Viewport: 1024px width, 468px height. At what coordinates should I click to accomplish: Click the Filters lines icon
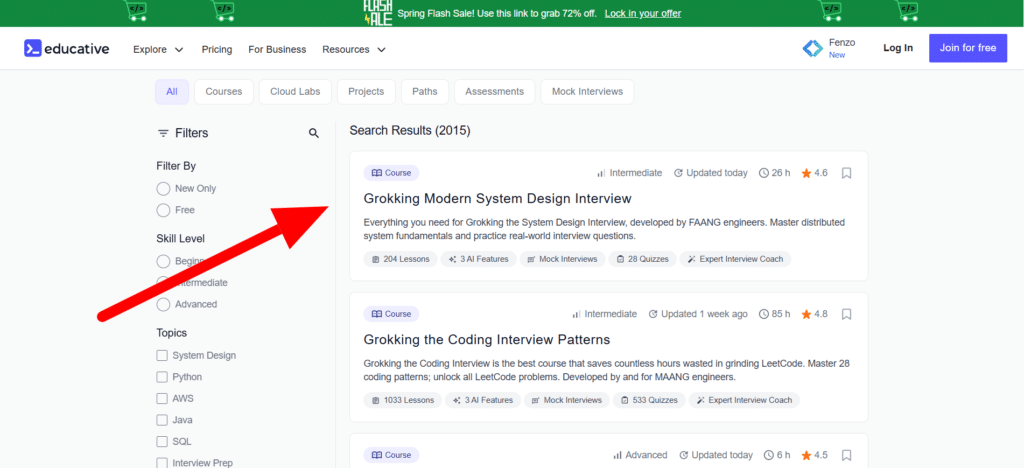[163, 133]
